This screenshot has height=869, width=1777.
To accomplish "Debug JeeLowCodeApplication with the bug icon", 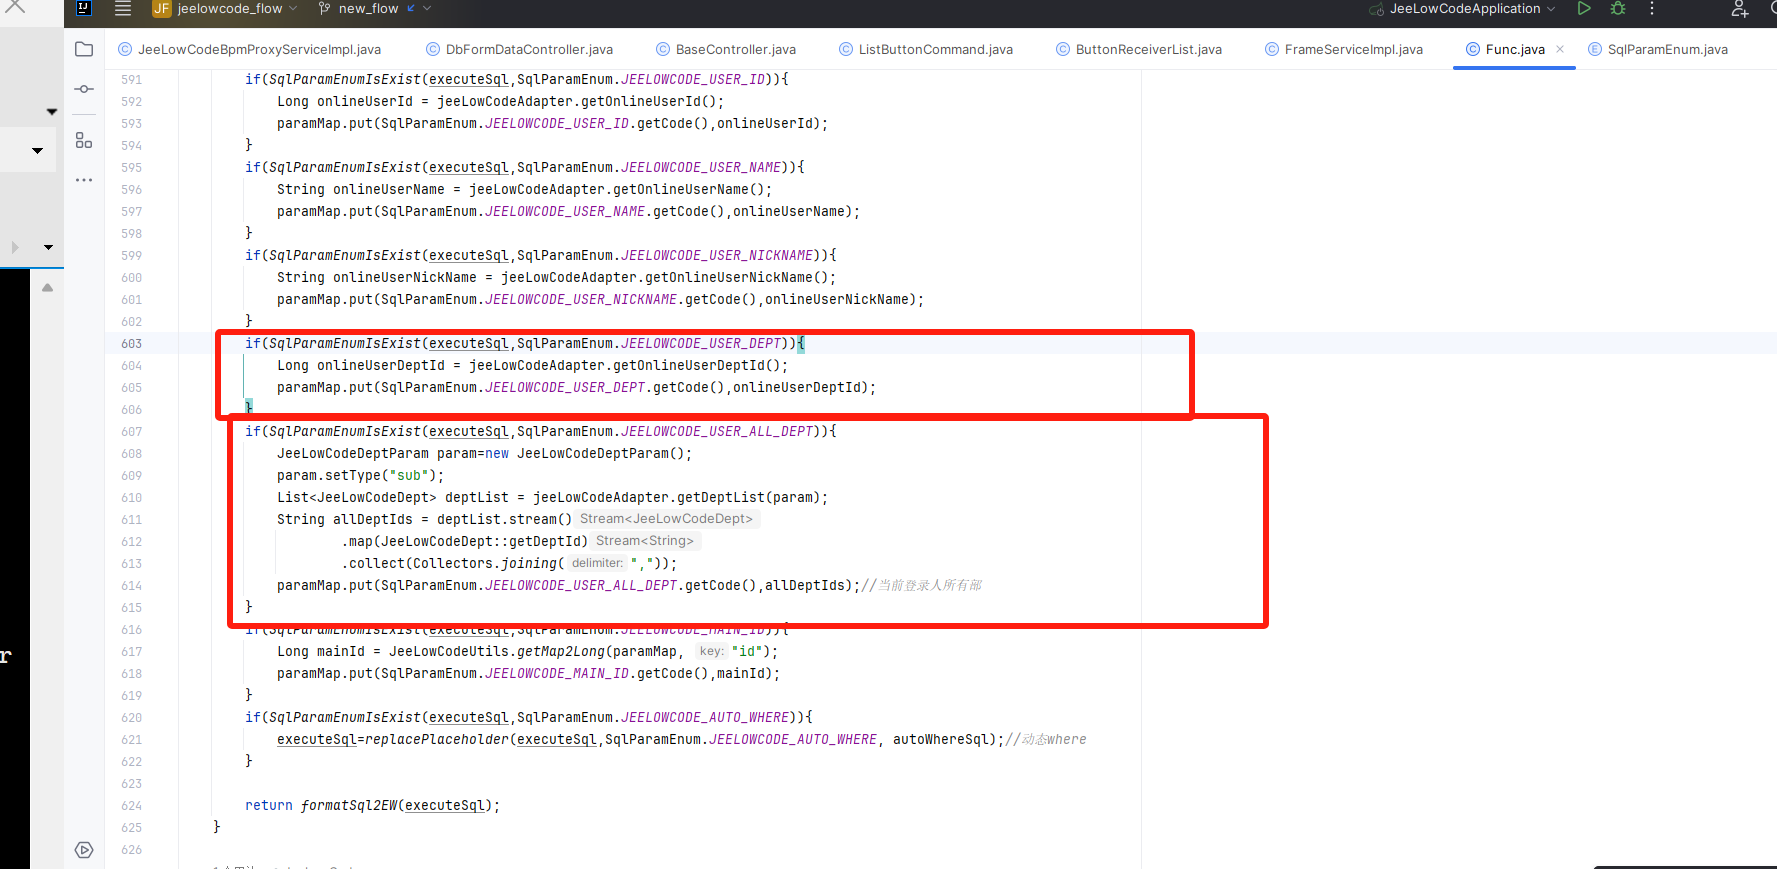I will coord(1618,8).
